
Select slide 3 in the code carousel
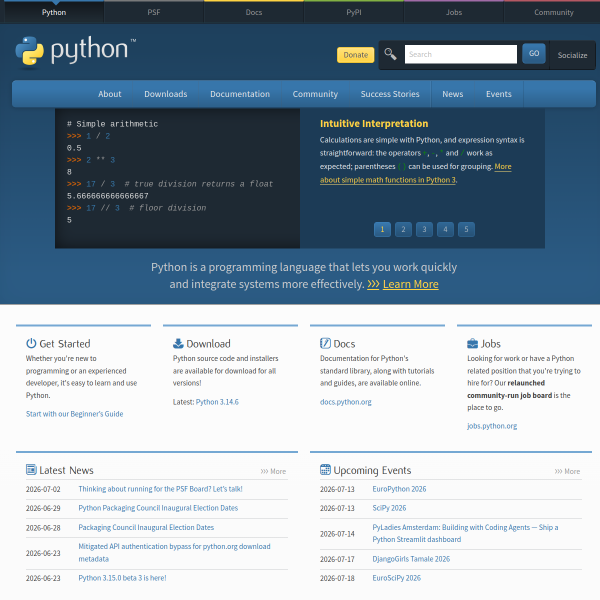[424, 229]
